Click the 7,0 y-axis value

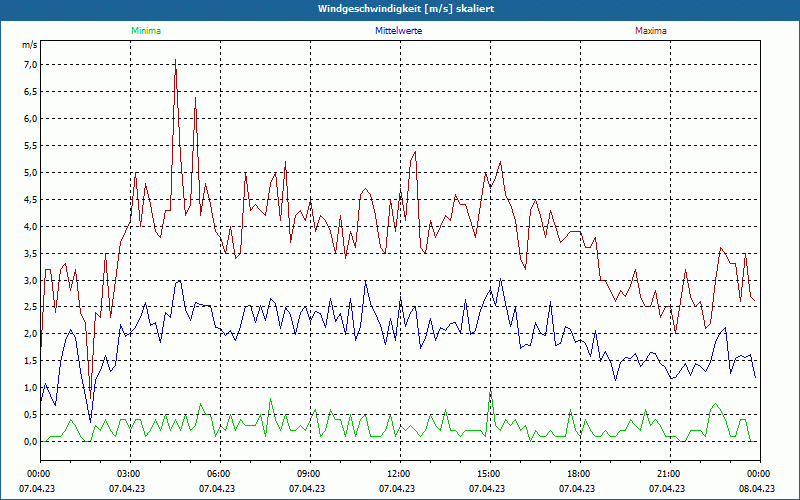(x=30, y=64)
